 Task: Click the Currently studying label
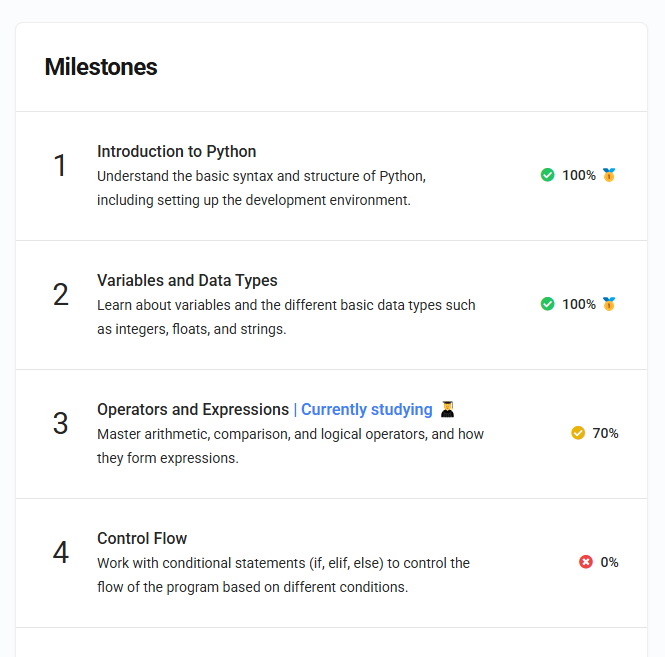(x=367, y=409)
